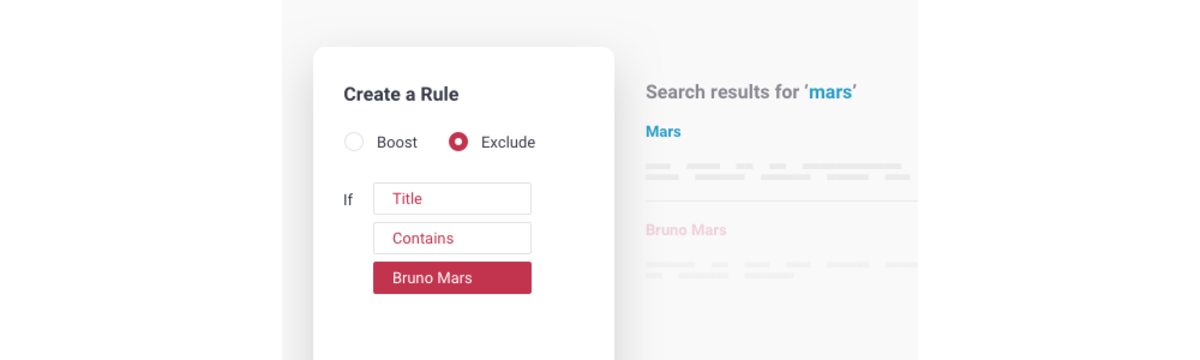Click the If condition label
This screenshot has width=1200, height=360.
coord(348,199)
